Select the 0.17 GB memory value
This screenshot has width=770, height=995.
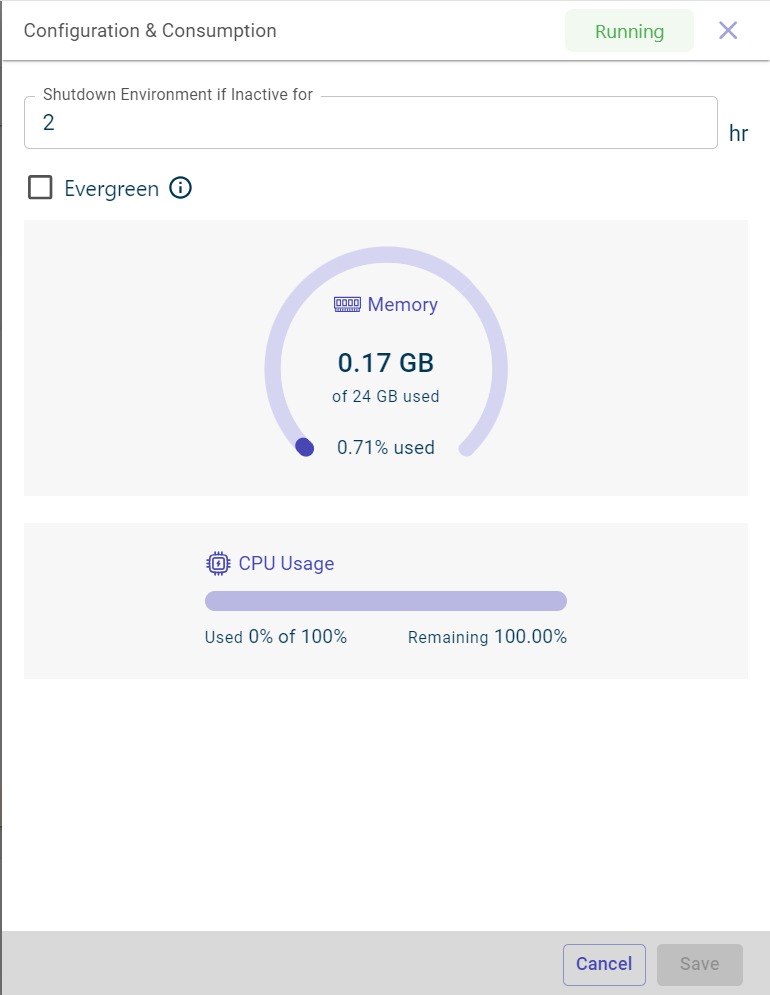point(385,362)
